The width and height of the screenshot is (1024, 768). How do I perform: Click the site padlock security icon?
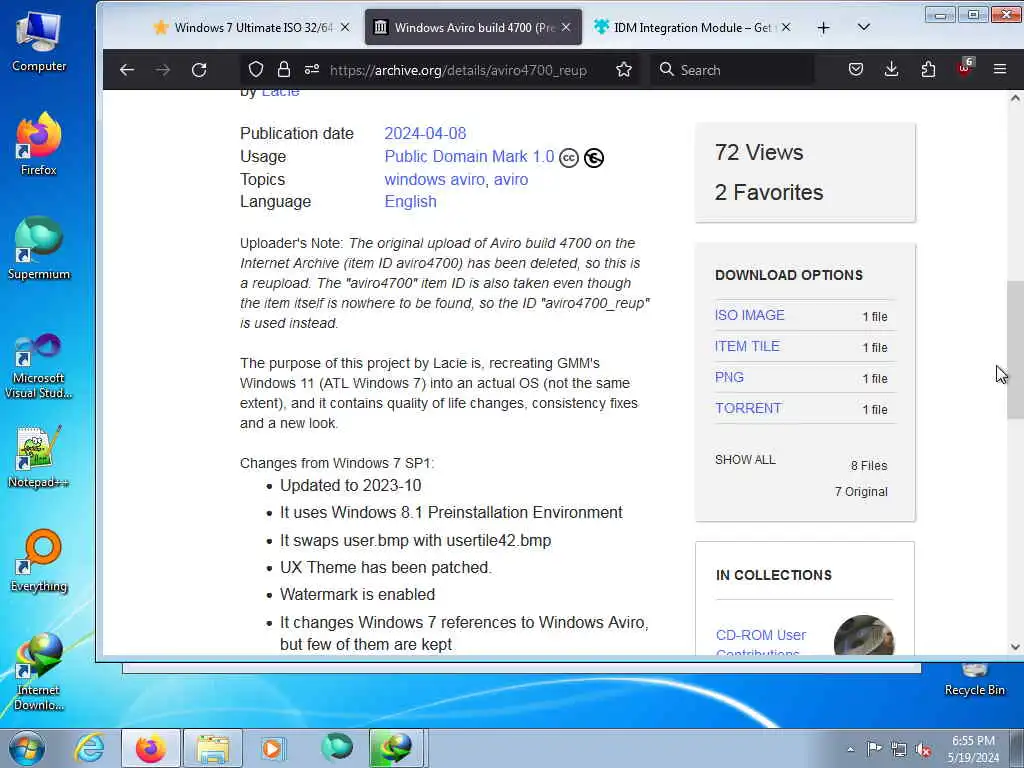(x=283, y=70)
